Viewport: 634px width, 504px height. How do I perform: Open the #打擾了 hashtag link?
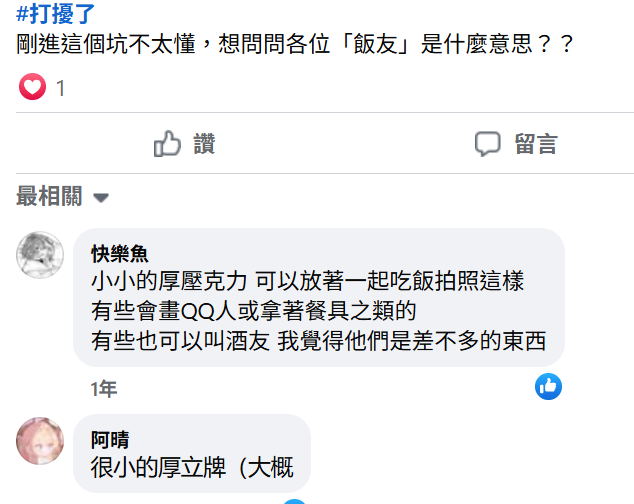(x=55, y=13)
